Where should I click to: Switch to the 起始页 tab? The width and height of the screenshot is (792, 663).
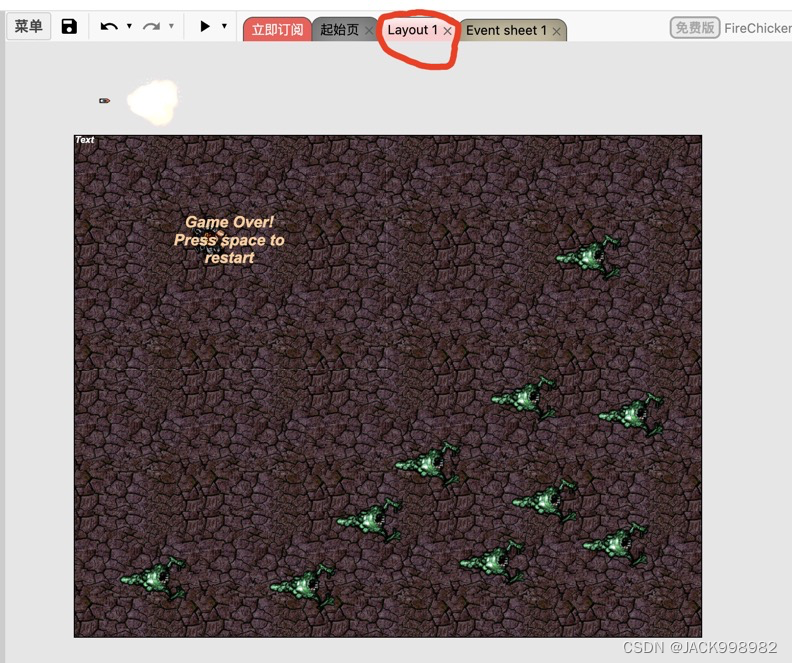coord(339,30)
